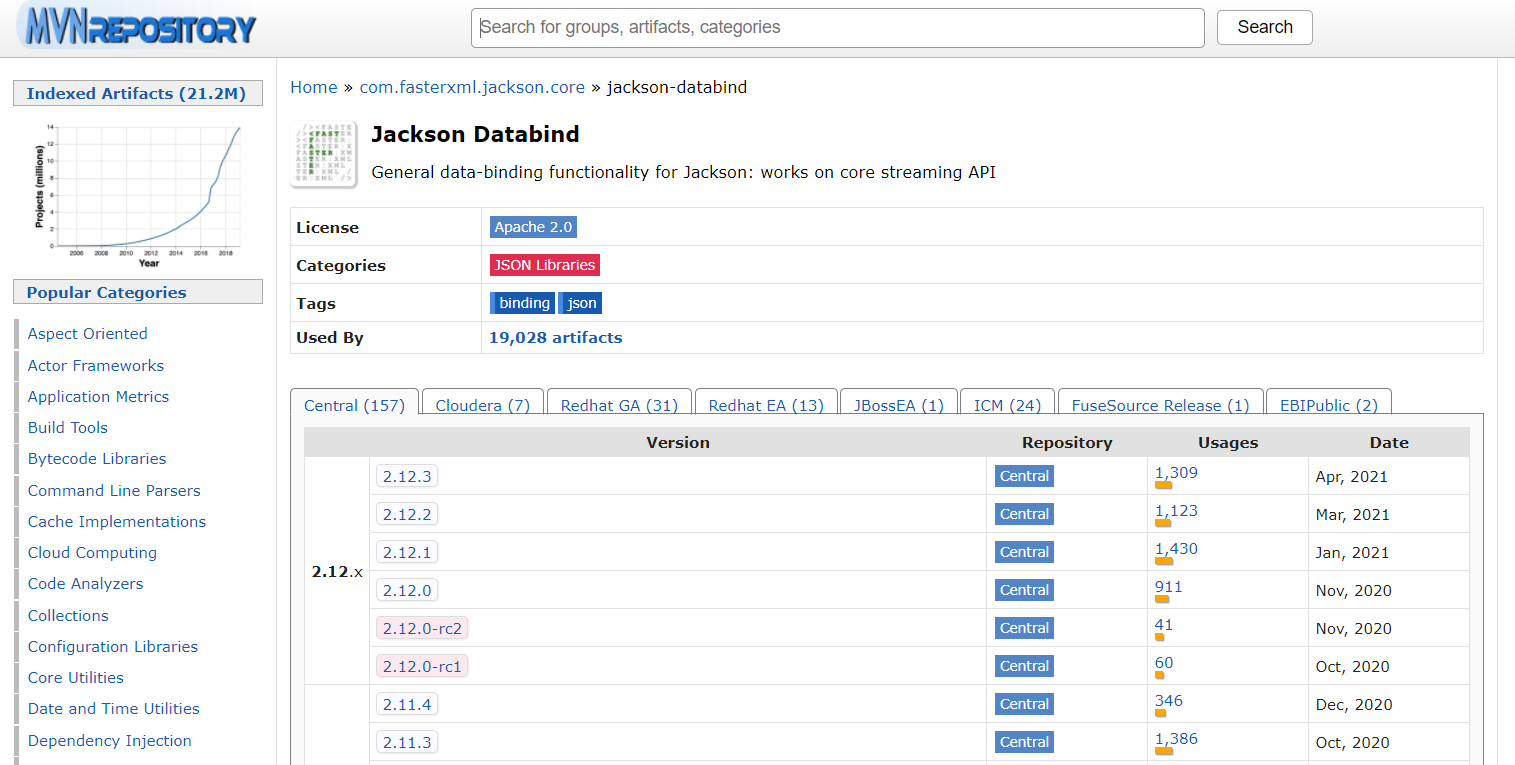Open 911 usages link

point(1169,587)
